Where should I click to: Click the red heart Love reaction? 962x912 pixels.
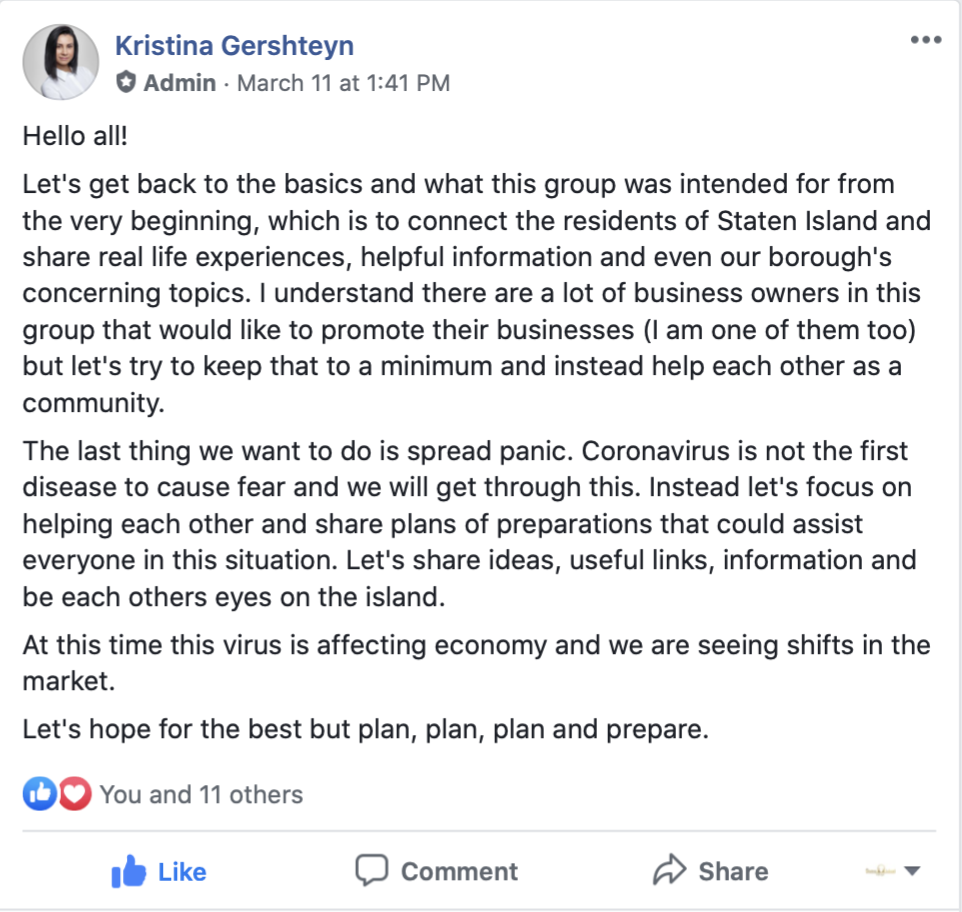pyautogui.click(x=75, y=794)
